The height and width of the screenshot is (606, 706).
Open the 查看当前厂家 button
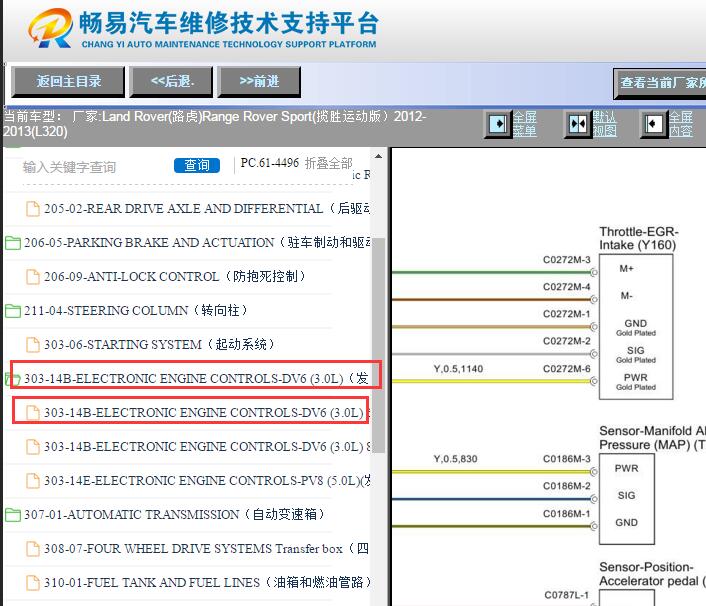pos(660,83)
